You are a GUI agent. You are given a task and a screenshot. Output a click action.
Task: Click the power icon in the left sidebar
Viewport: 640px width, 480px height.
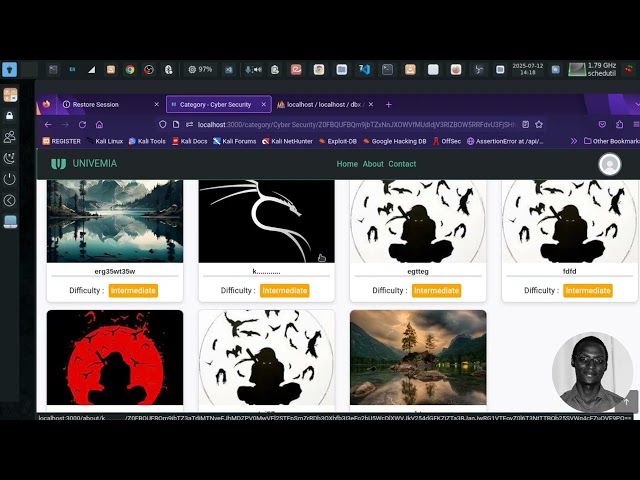[9, 179]
